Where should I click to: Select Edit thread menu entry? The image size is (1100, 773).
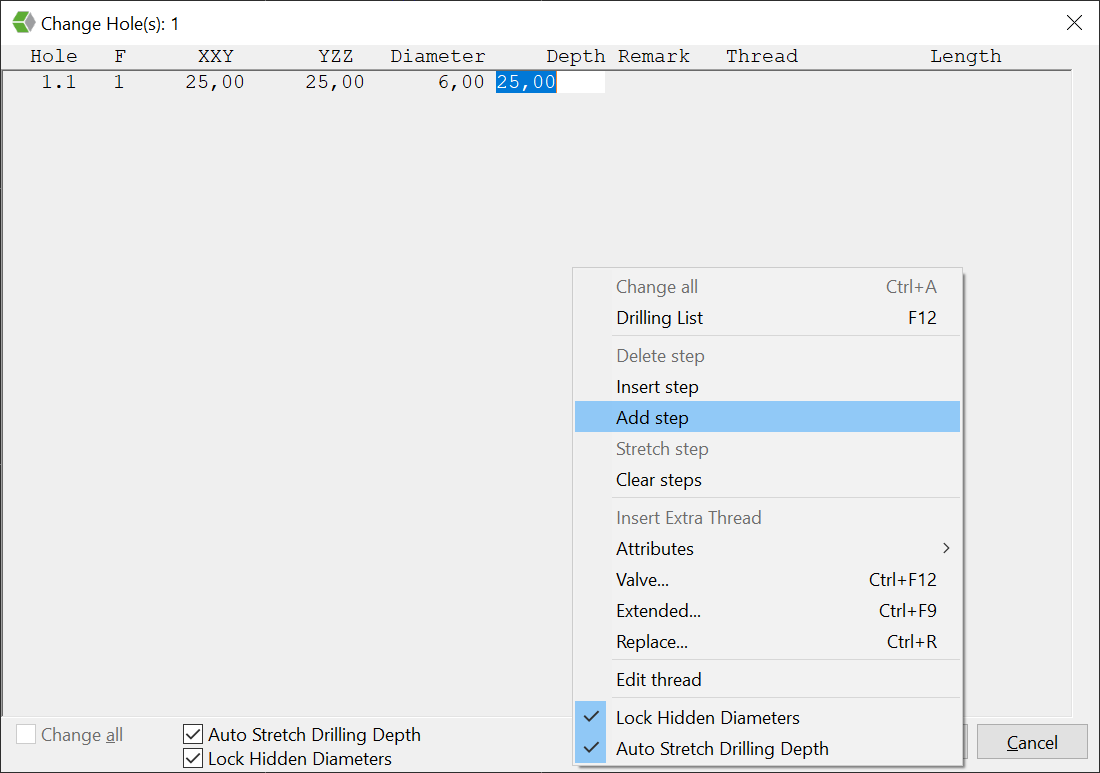point(767,679)
